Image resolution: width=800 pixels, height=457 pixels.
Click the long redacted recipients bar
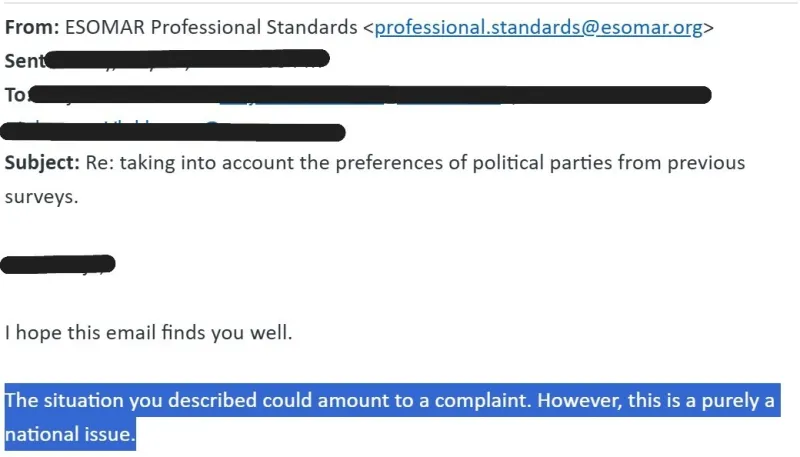[x=370, y=95]
